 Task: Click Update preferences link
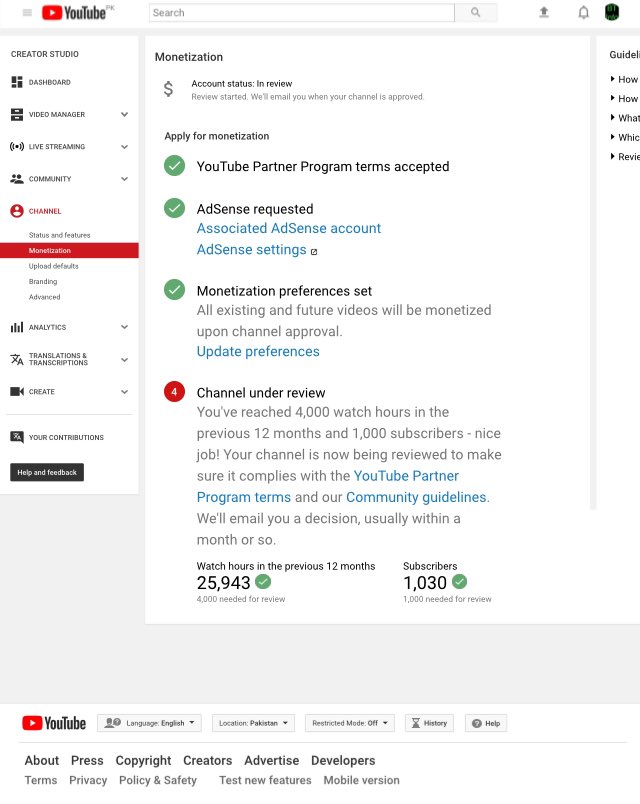point(258,351)
